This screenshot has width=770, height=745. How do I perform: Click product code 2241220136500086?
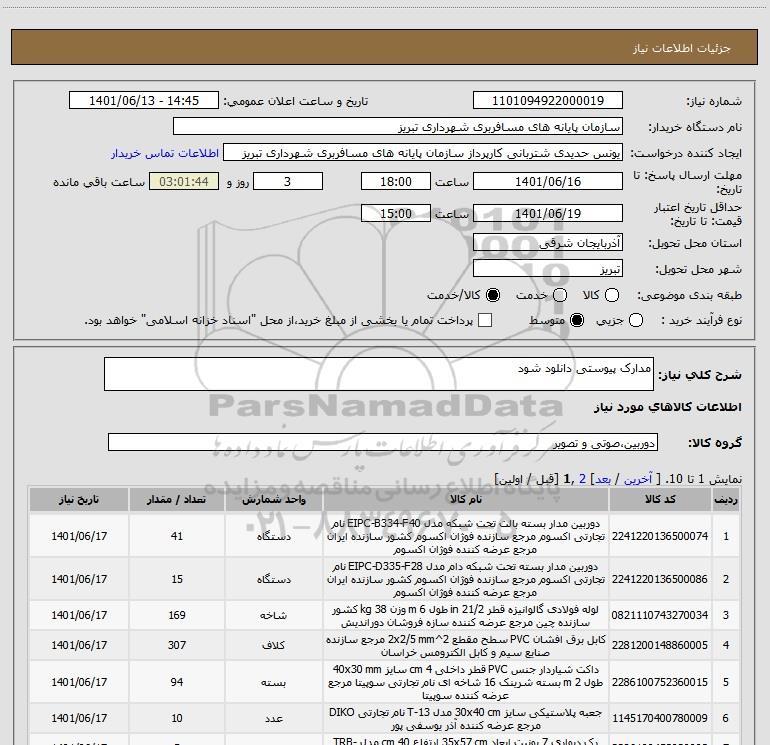660,579
